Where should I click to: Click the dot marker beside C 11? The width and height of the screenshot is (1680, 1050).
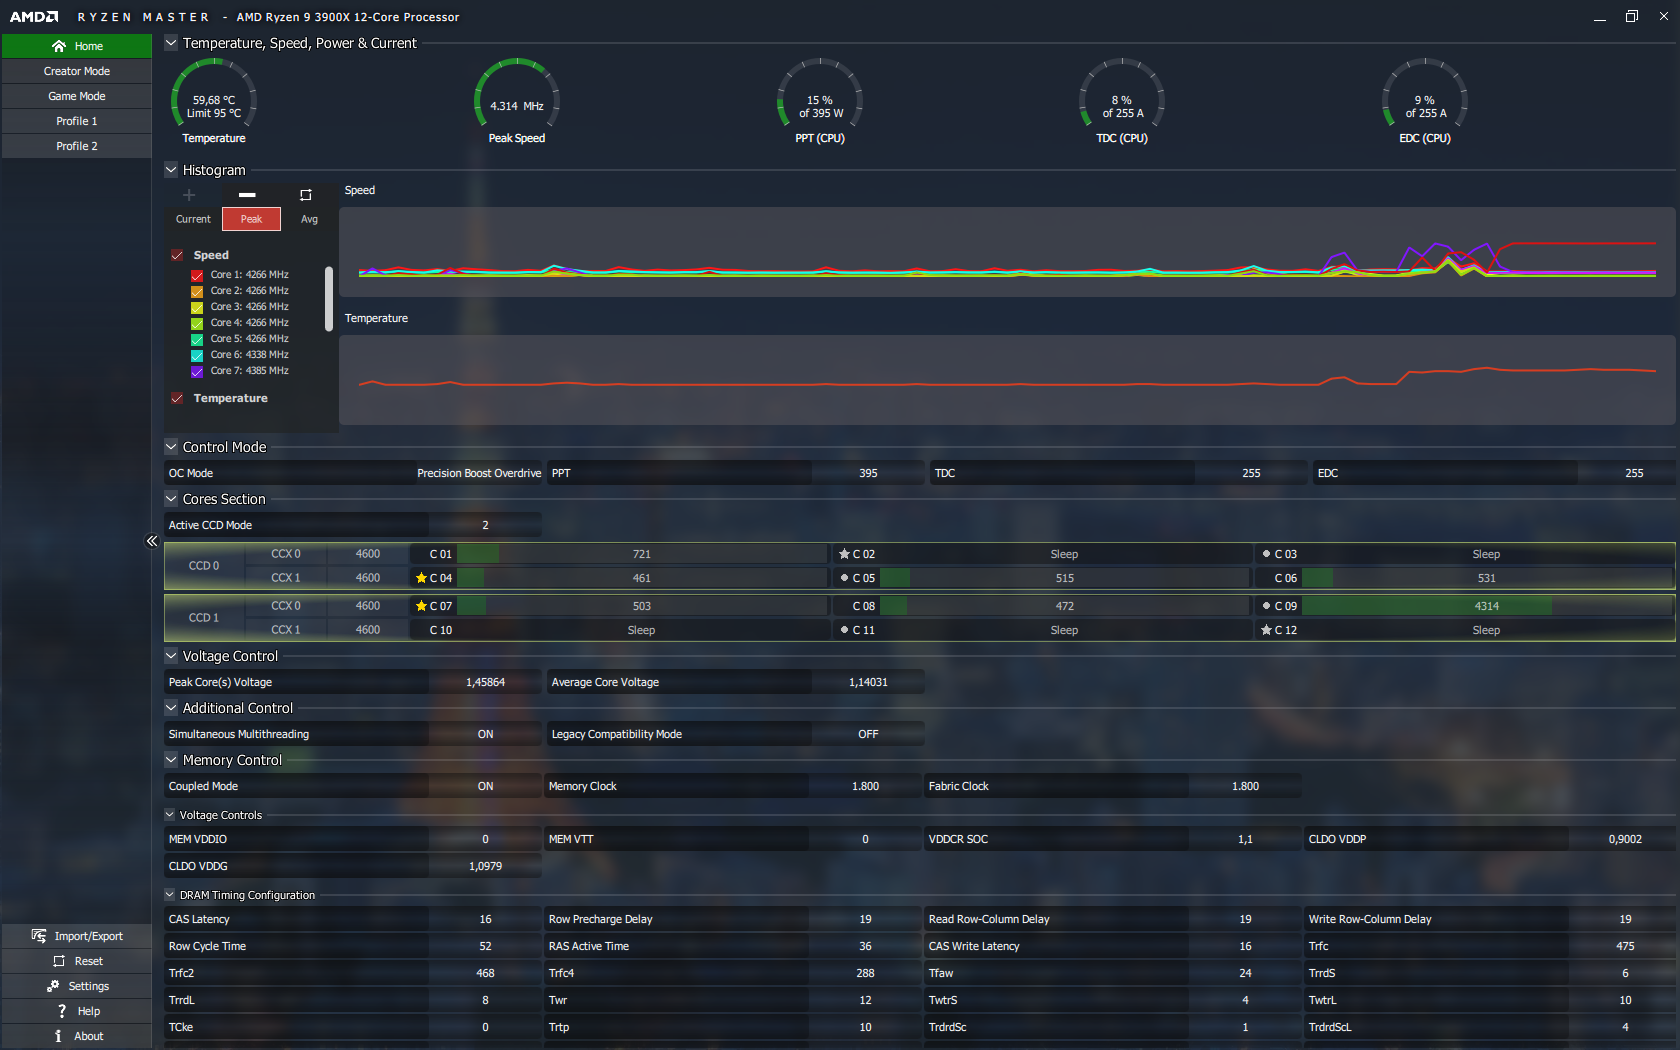pos(845,630)
